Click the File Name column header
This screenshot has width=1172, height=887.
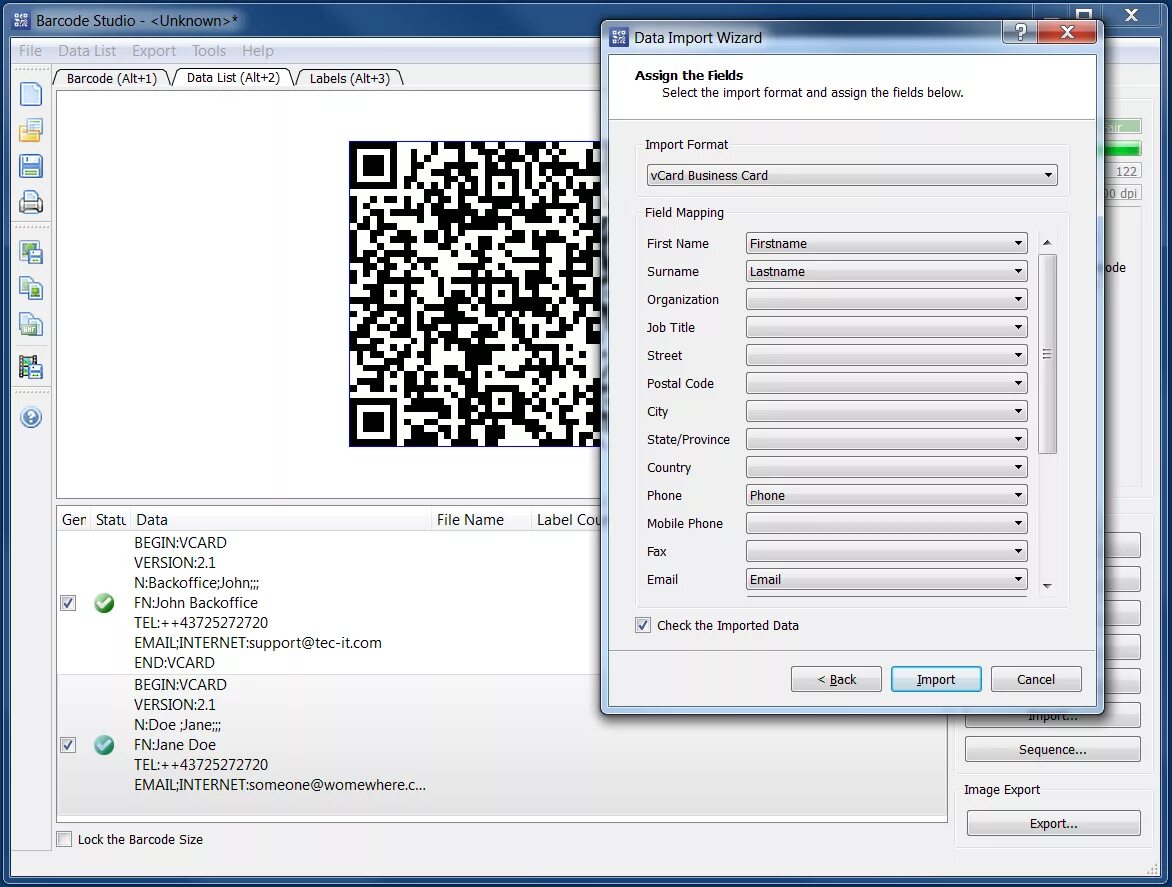481,520
